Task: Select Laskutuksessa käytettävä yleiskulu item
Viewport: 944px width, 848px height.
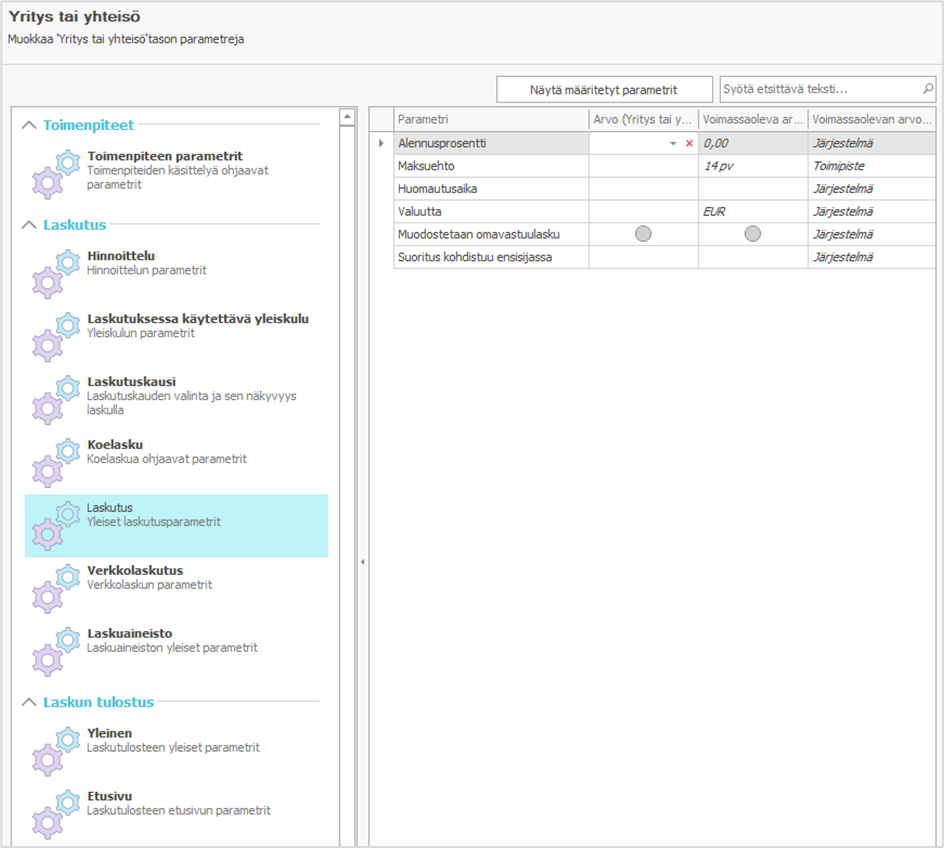Action: (x=197, y=326)
